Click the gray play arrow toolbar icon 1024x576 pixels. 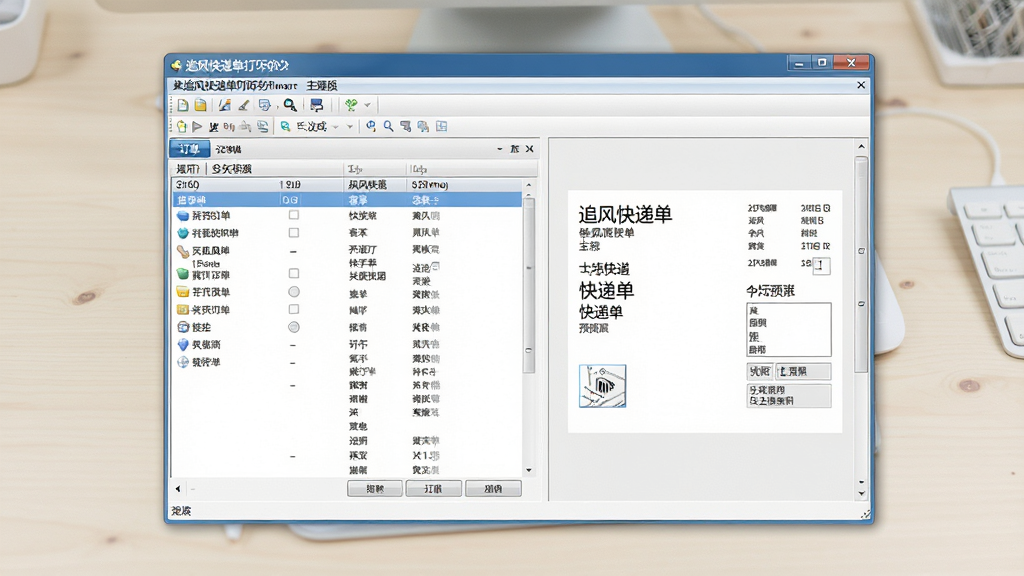(197, 127)
